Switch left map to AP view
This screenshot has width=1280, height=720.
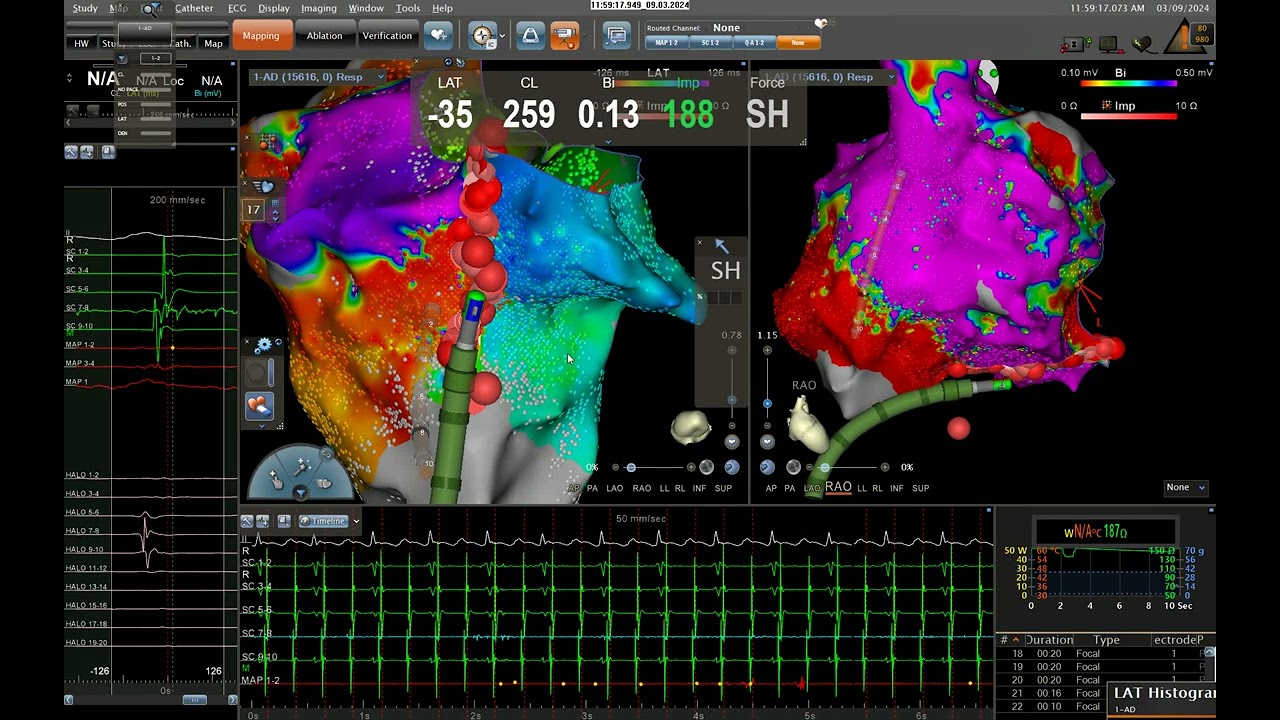[574, 488]
